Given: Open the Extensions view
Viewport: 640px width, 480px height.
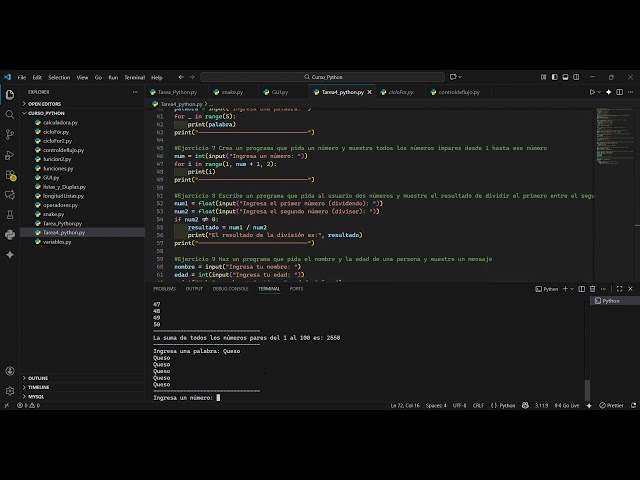Looking at the screenshot, I should point(10,175).
